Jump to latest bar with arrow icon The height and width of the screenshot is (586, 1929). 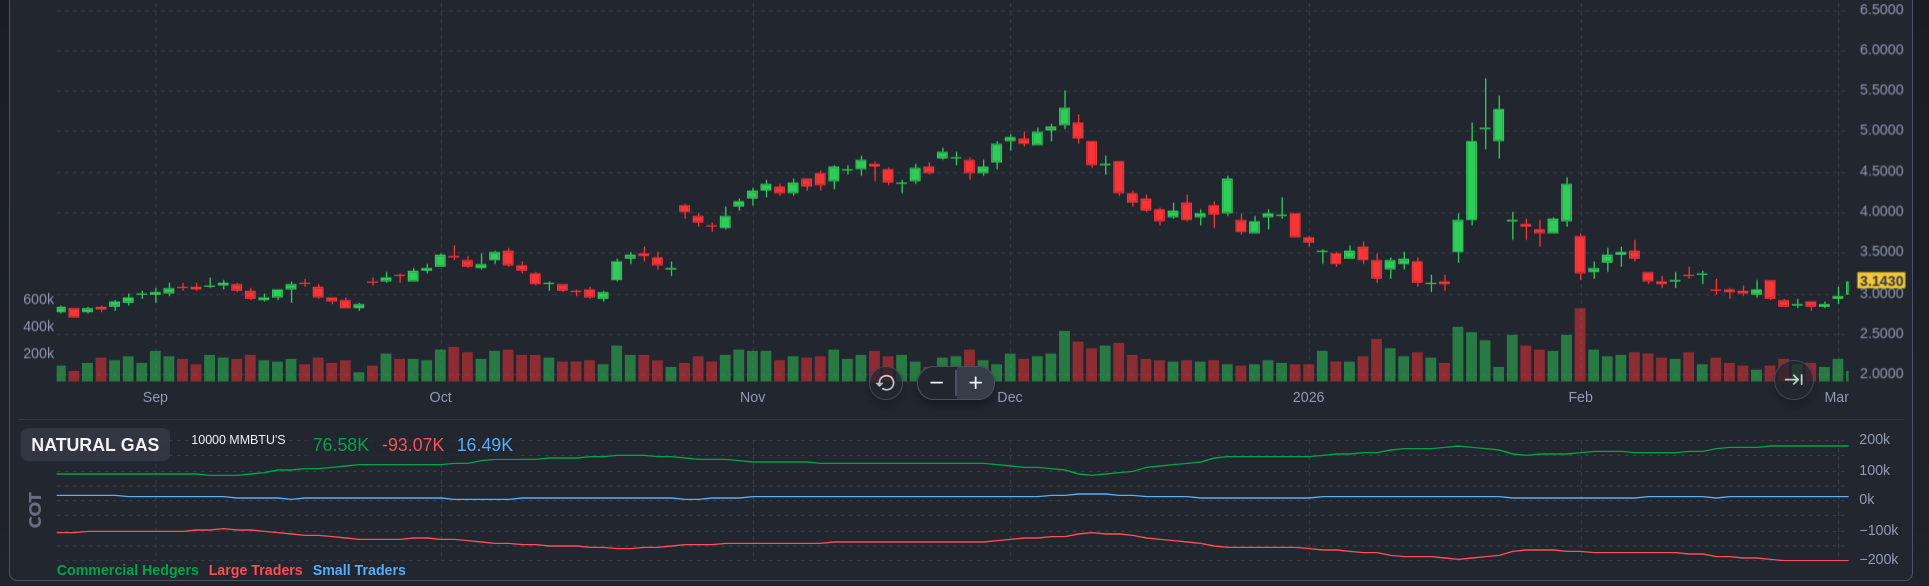pyautogui.click(x=1793, y=380)
